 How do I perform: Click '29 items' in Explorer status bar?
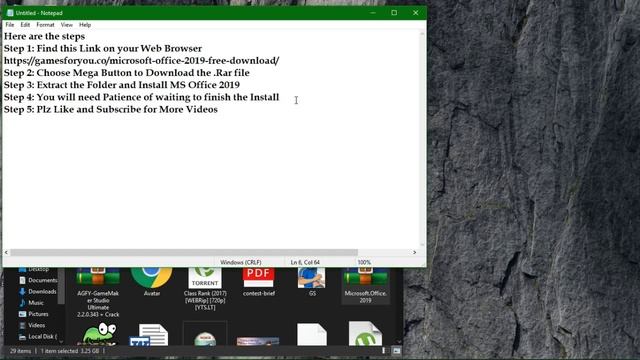(x=20, y=351)
